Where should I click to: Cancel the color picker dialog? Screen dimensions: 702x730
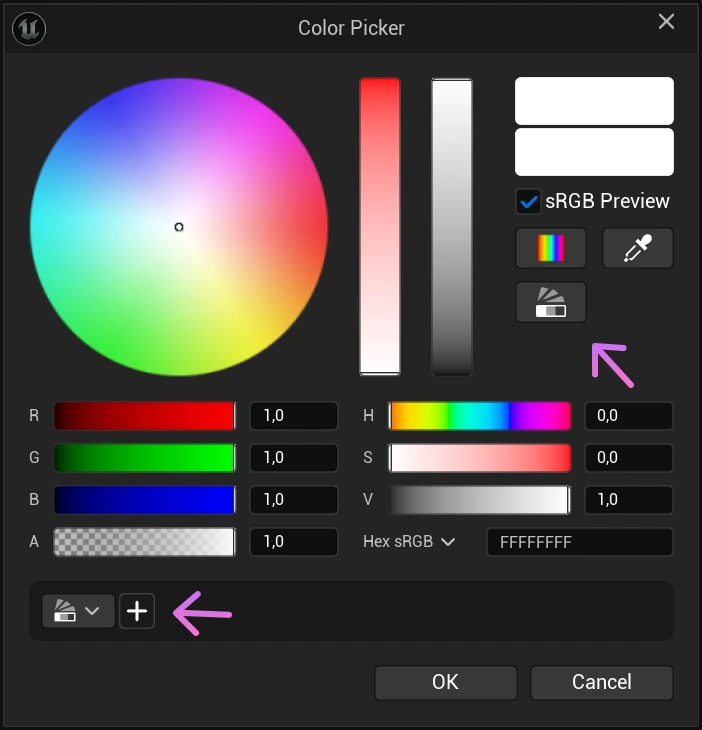pos(602,683)
